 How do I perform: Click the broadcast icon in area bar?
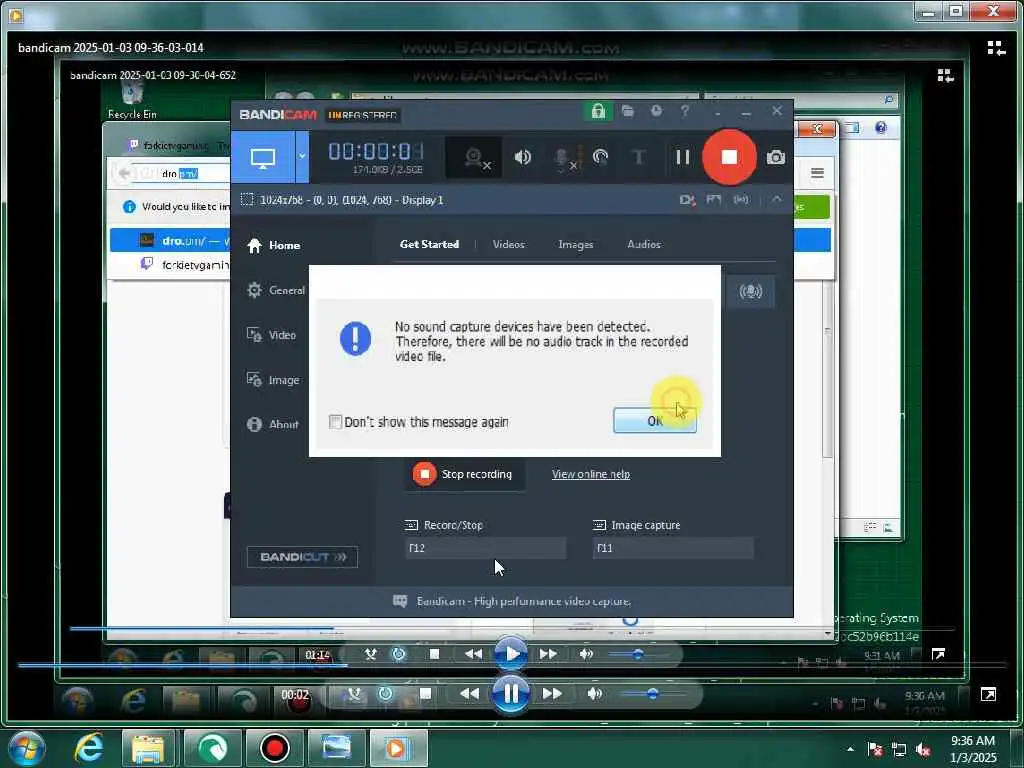741,200
